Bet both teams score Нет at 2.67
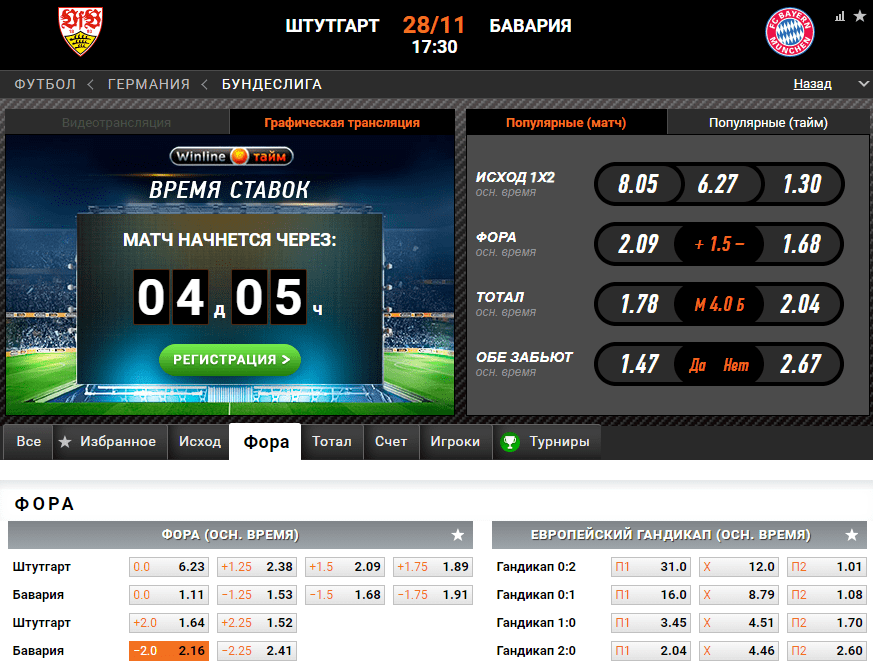The width and height of the screenshot is (873, 667). [801, 364]
